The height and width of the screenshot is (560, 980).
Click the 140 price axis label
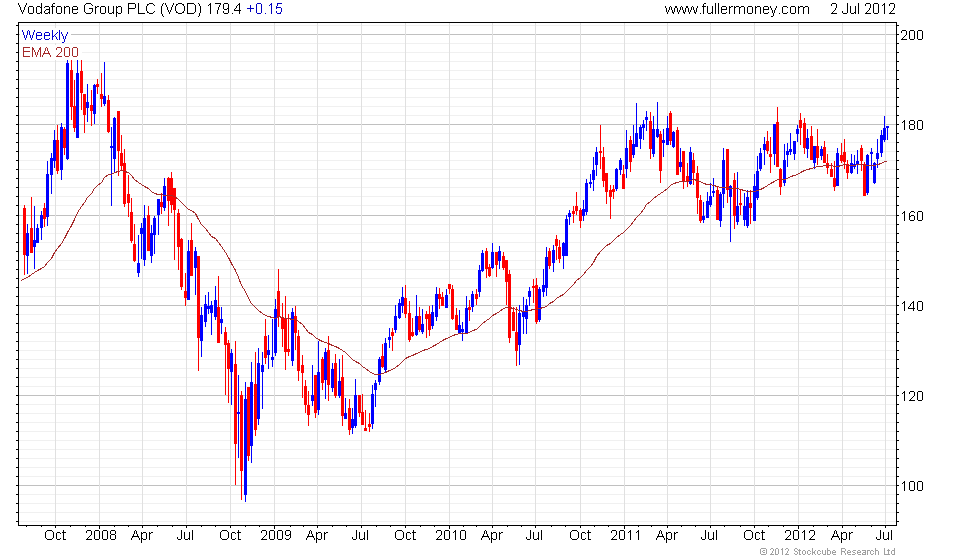tap(911, 306)
